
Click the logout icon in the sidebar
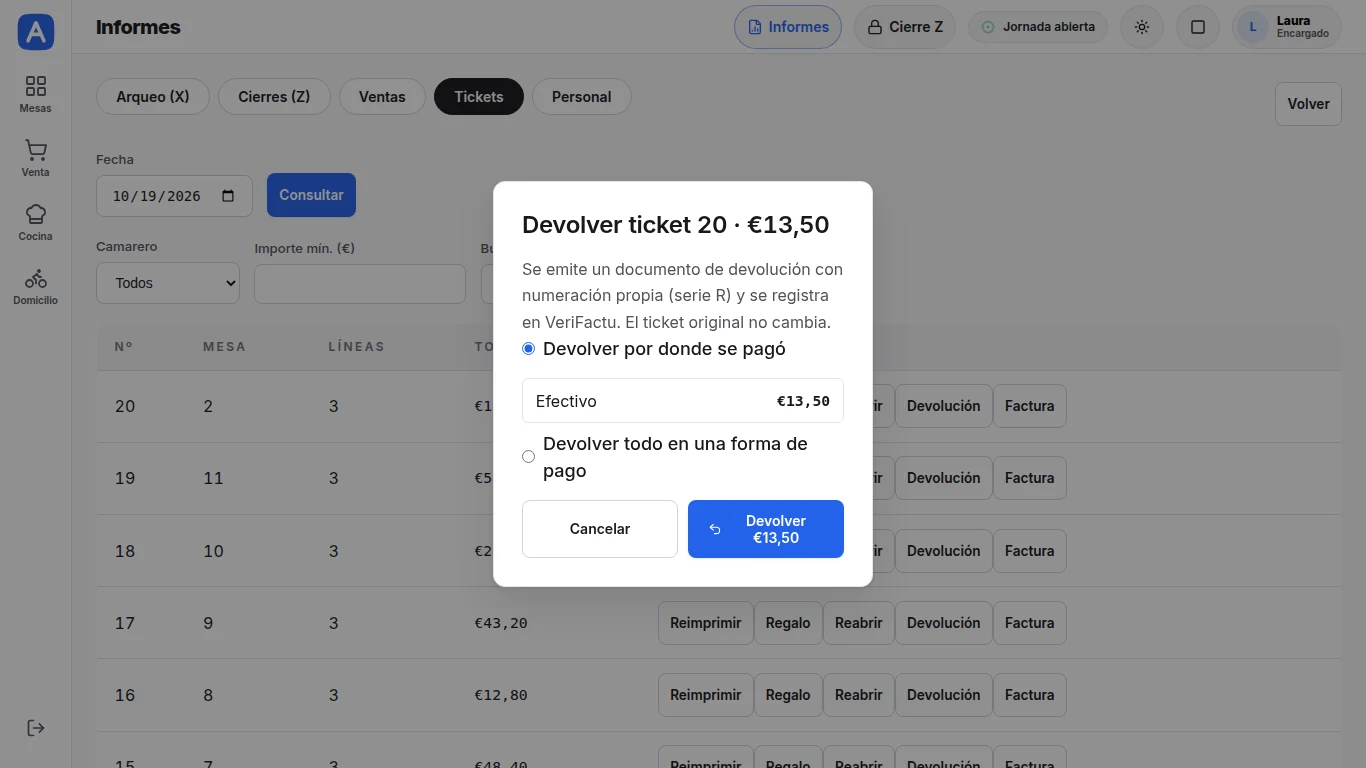[36, 728]
